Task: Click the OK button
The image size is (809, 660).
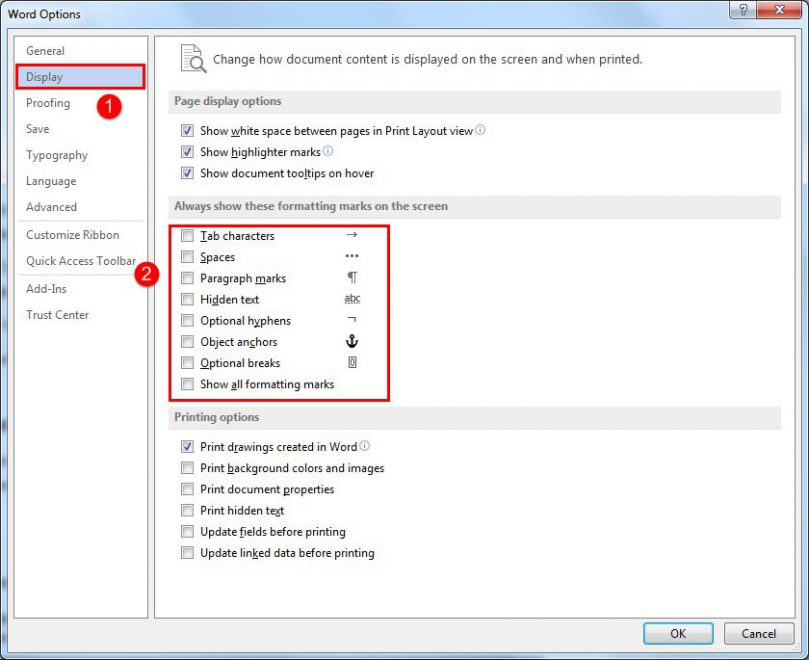Action: click(x=677, y=633)
